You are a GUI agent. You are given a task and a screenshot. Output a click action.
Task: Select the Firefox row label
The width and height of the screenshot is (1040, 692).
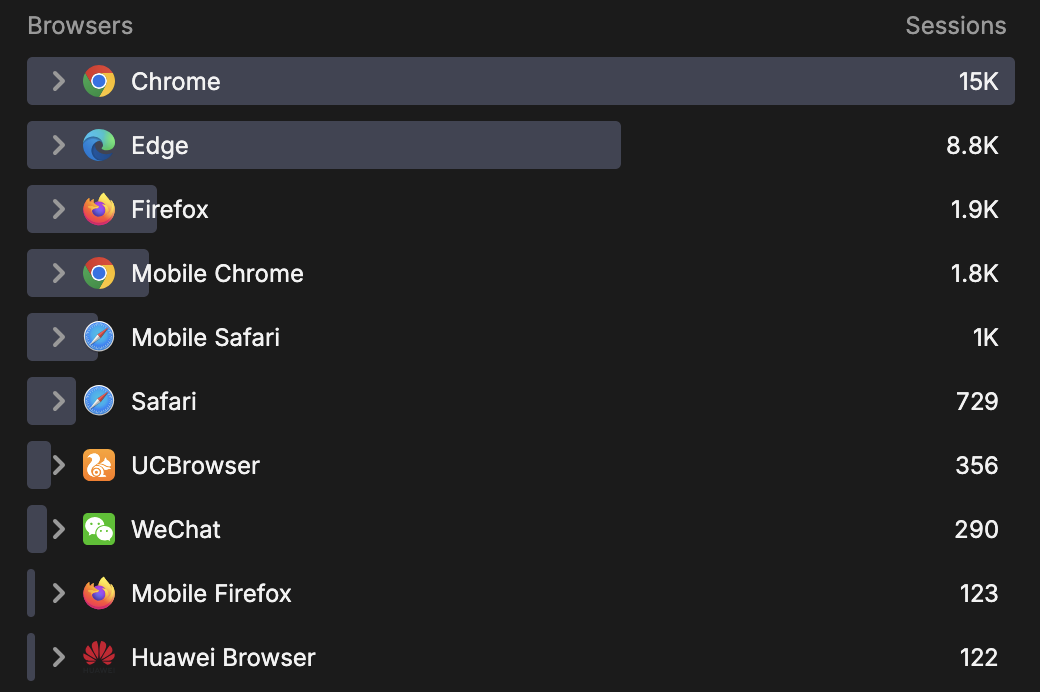tap(170, 209)
